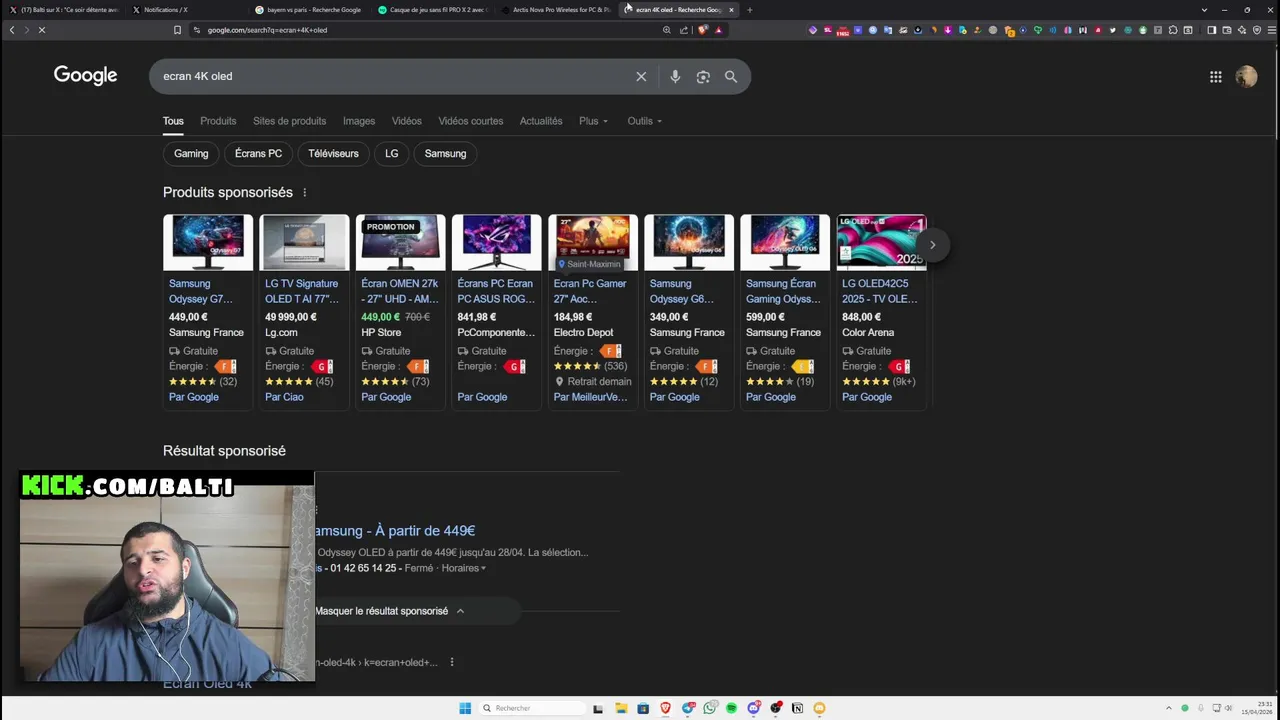This screenshot has width=1280, height=720.
Task: Click the Par Ciao link
Action: (284, 397)
